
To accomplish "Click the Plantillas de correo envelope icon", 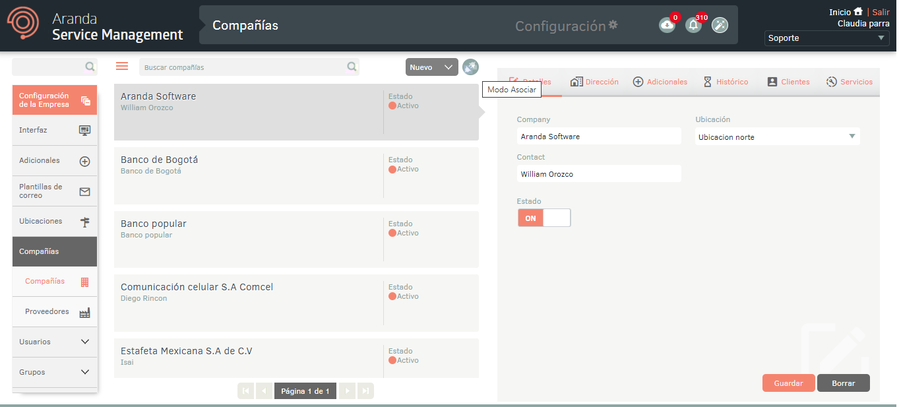I will [x=84, y=191].
